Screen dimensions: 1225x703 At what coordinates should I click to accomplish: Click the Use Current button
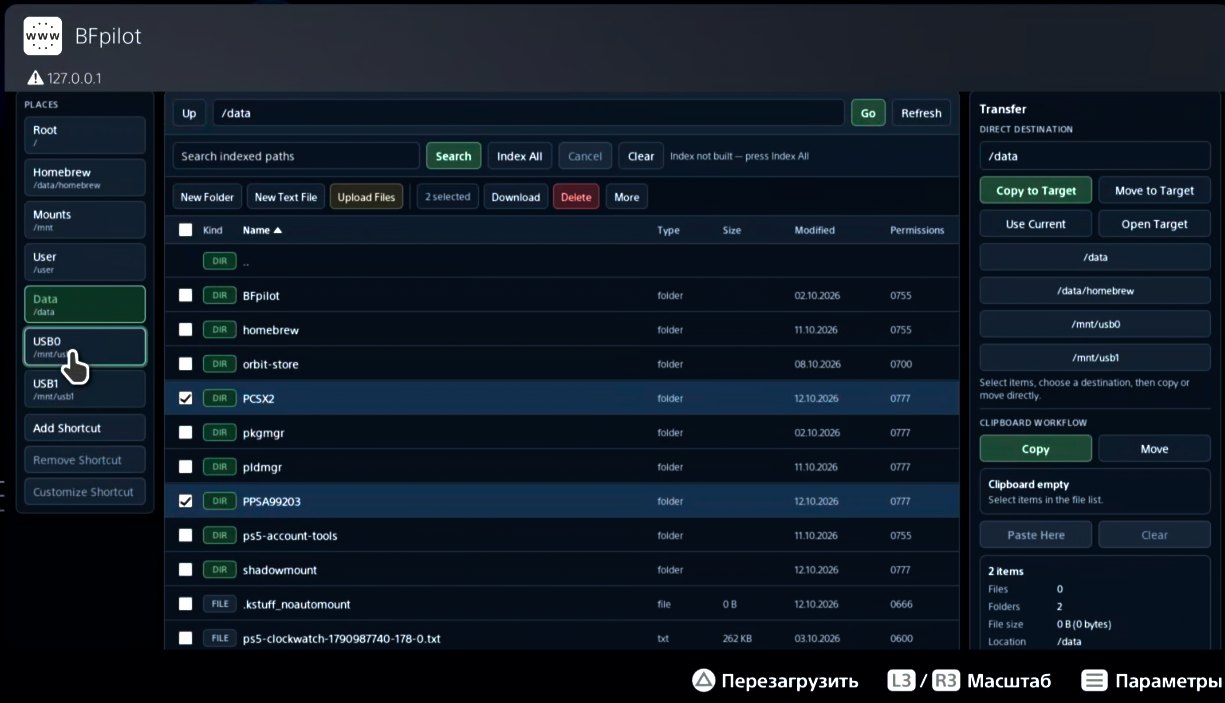[1036, 224]
